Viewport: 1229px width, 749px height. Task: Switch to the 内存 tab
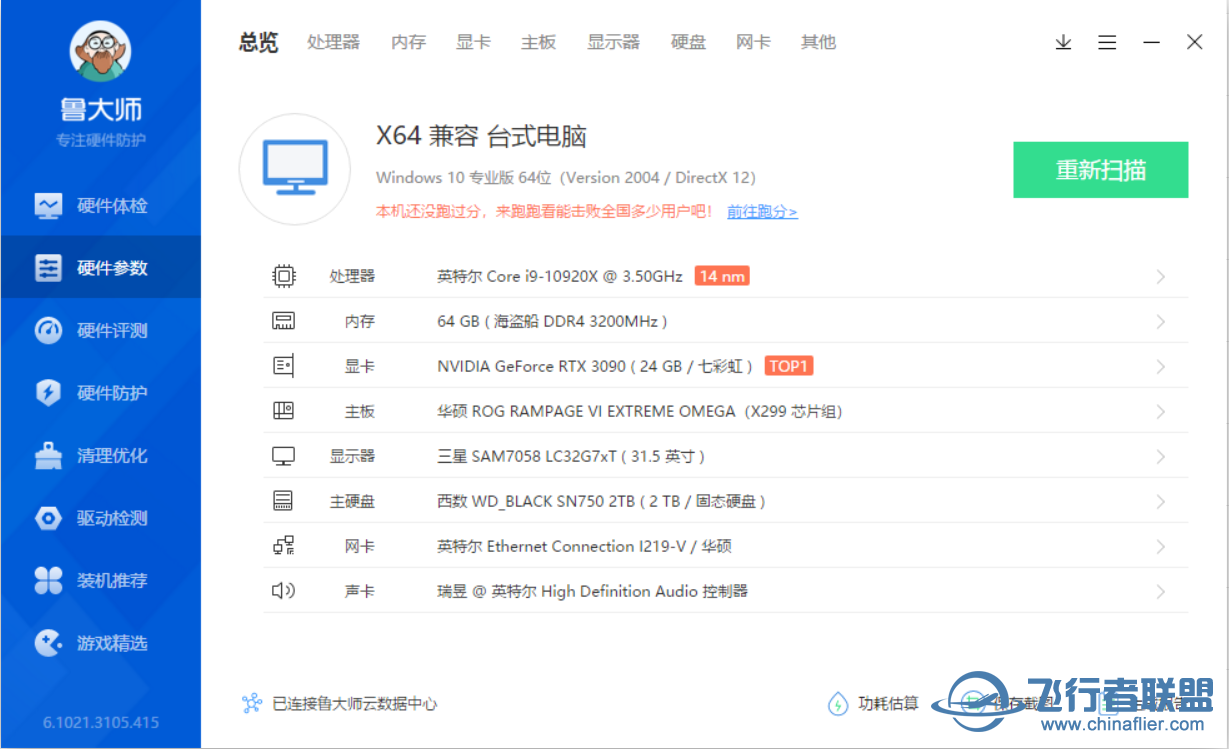click(x=408, y=42)
